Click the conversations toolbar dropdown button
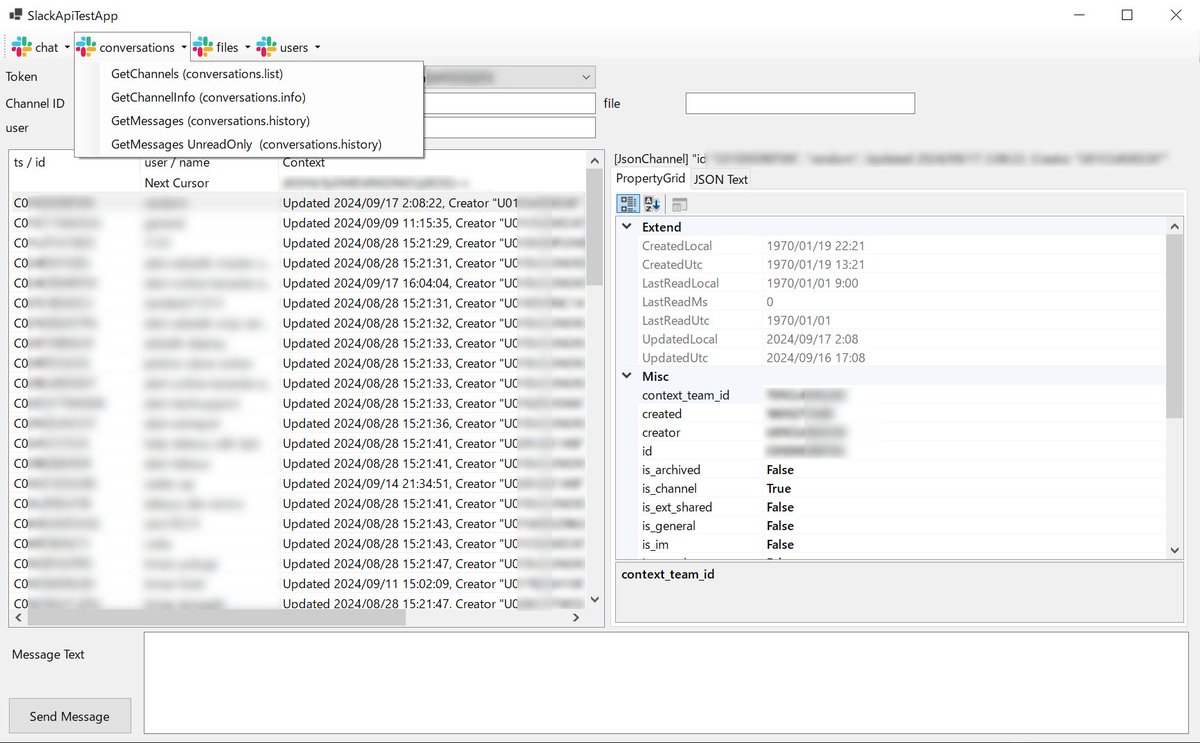The height and width of the screenshot is (743, 1200). click(x=132, y=47)
